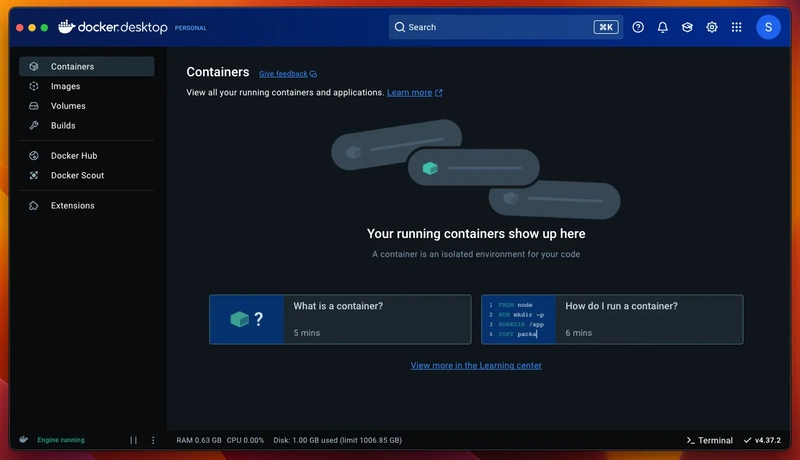Click the Volumes drive icon
The width and height of the screenshot is (800, 460).
coord(34,106)
